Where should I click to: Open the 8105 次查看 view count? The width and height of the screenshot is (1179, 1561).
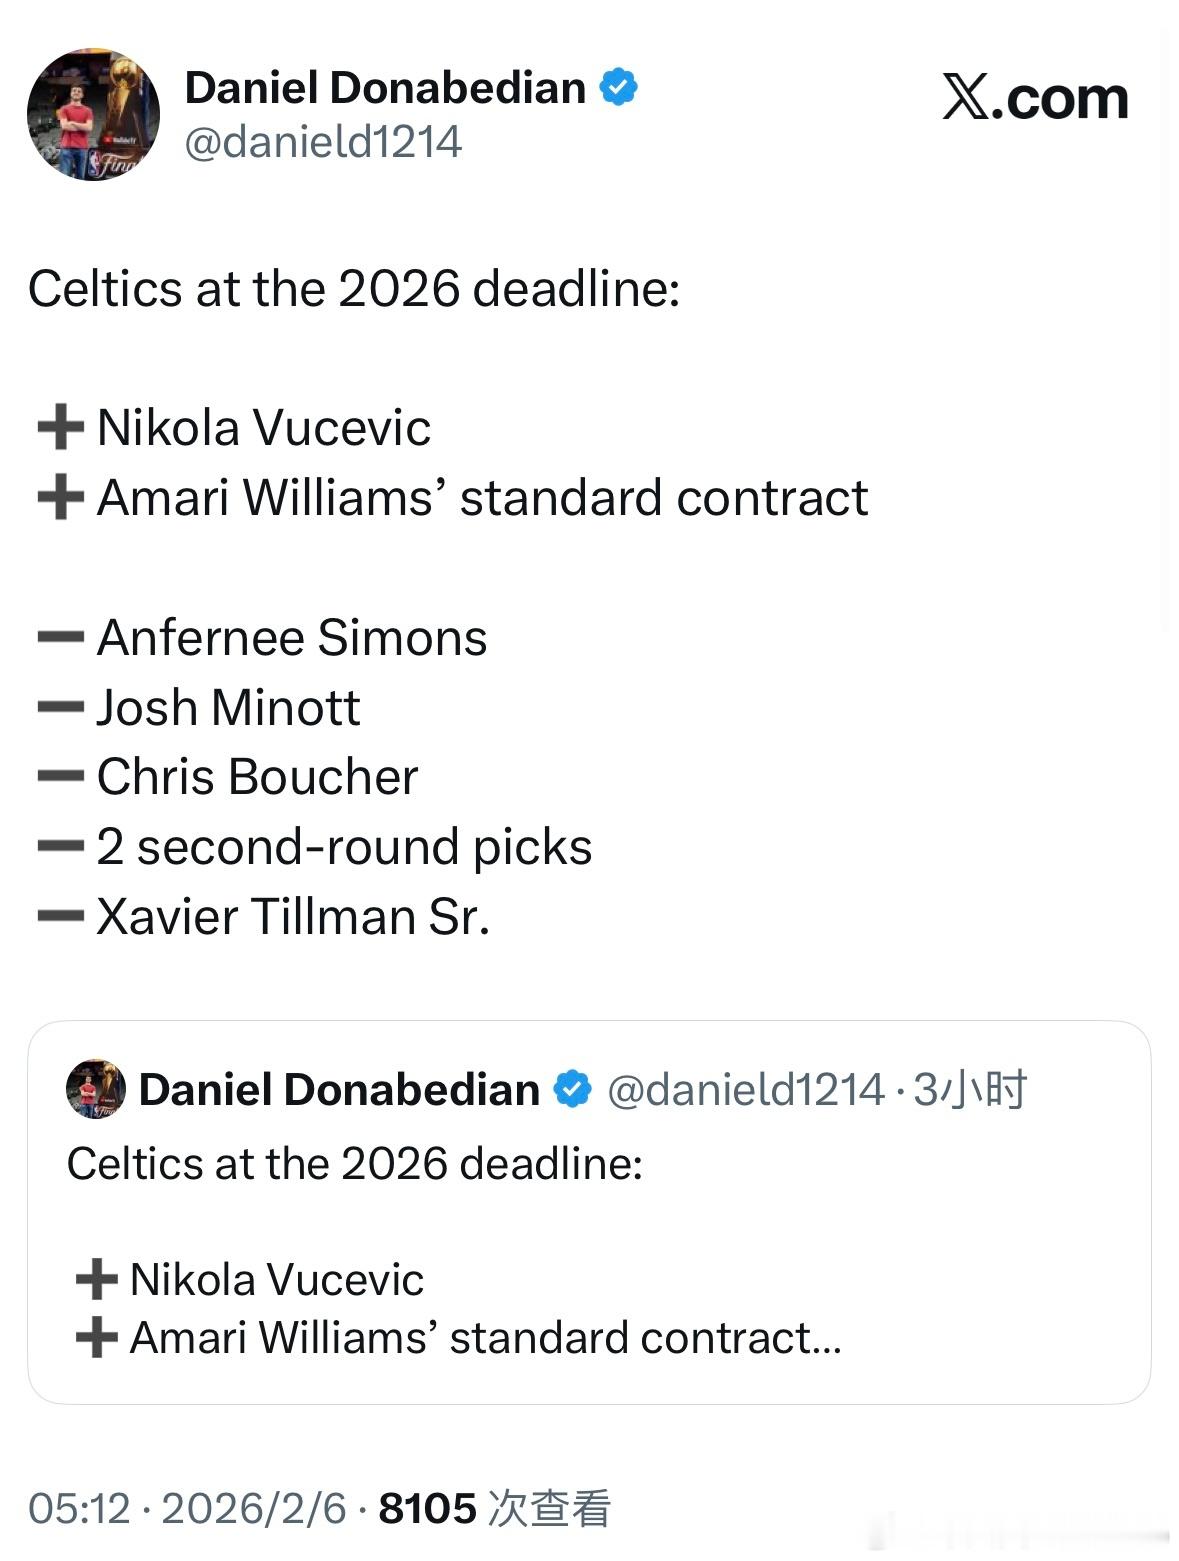point(494,1508)
